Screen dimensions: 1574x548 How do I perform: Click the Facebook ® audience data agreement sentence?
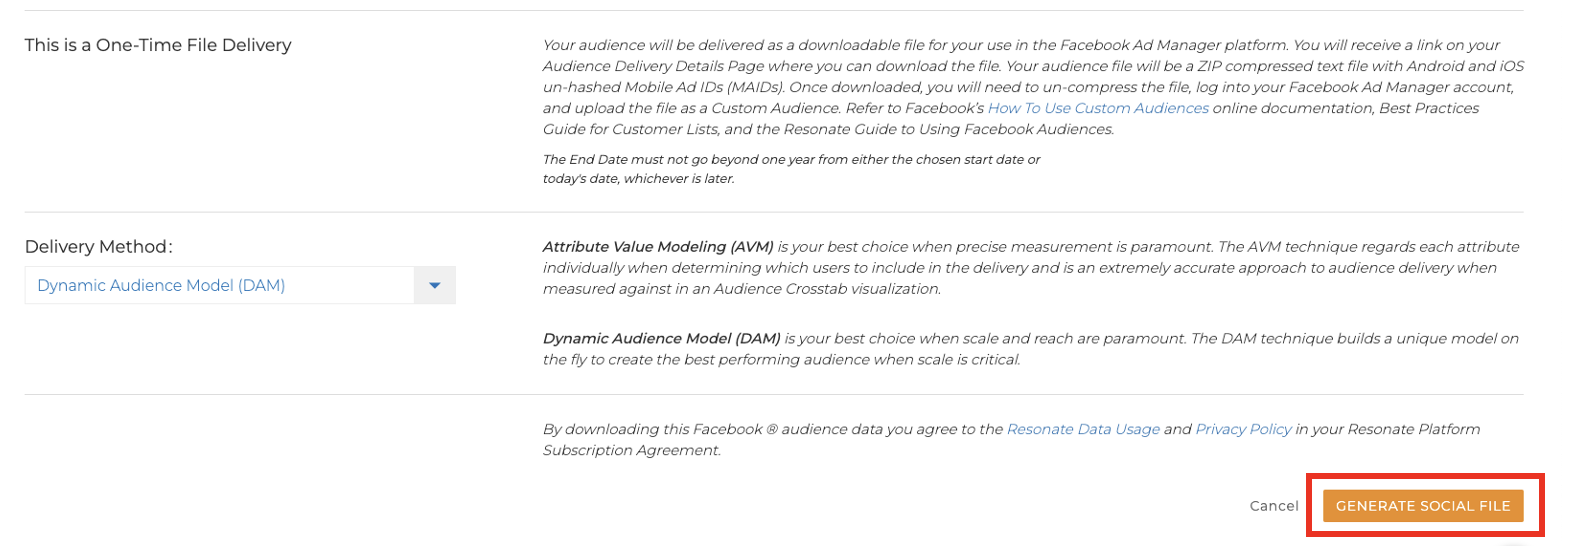click(1011, 439)
